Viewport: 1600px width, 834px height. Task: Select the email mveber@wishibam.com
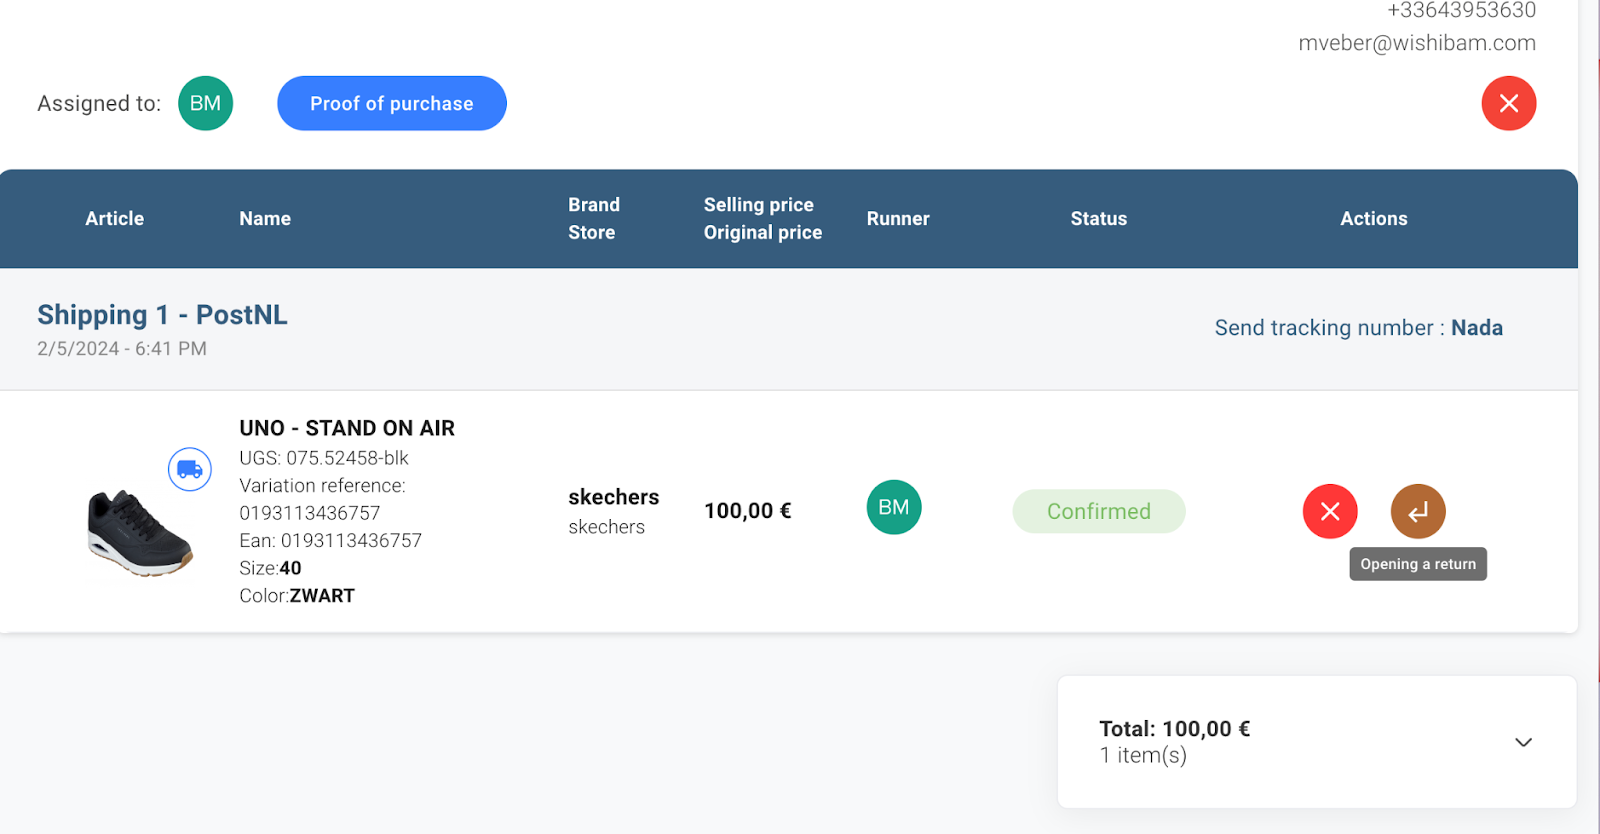pos(1417,43)
